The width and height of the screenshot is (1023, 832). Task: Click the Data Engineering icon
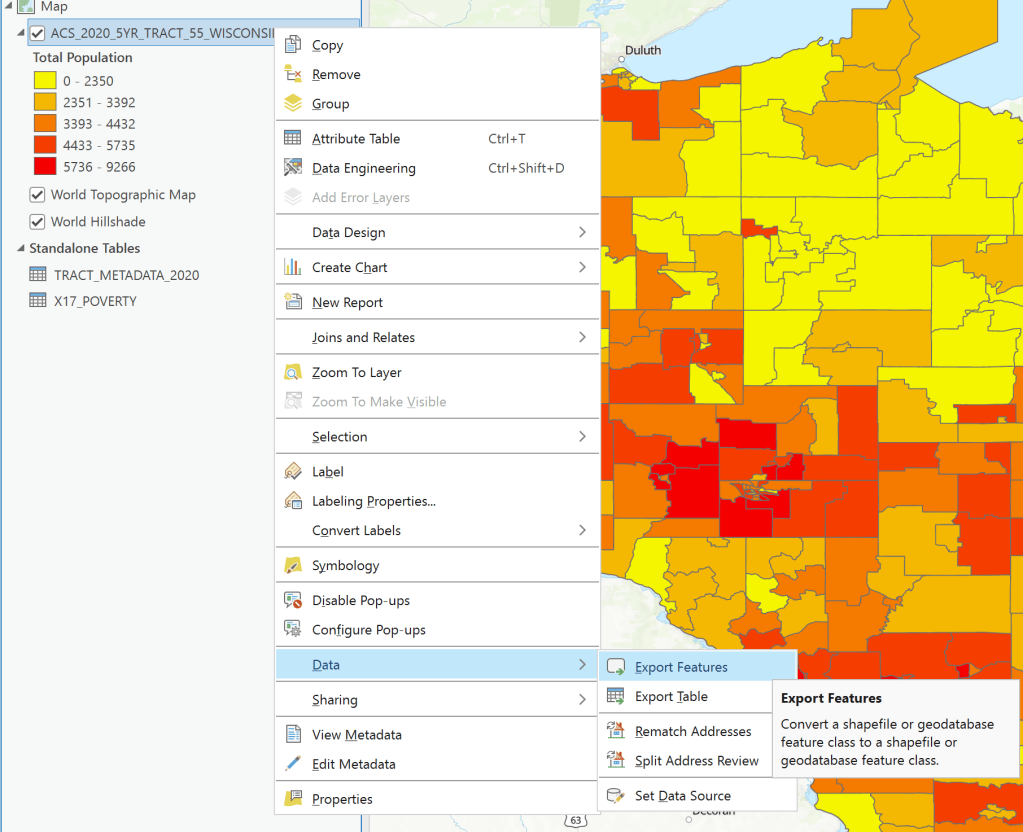pyautogui.click(x=293, y=168)
